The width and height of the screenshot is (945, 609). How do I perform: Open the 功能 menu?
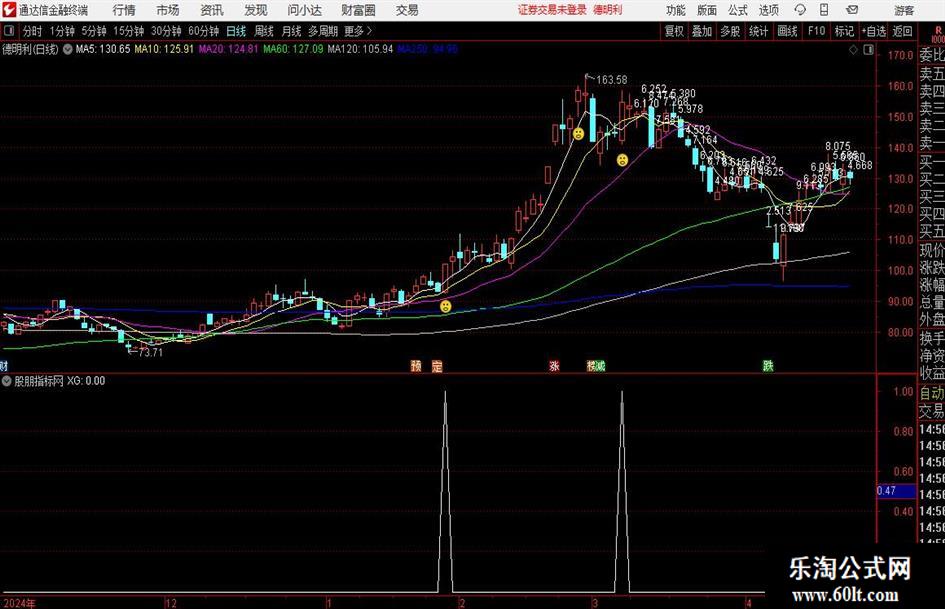676,10
